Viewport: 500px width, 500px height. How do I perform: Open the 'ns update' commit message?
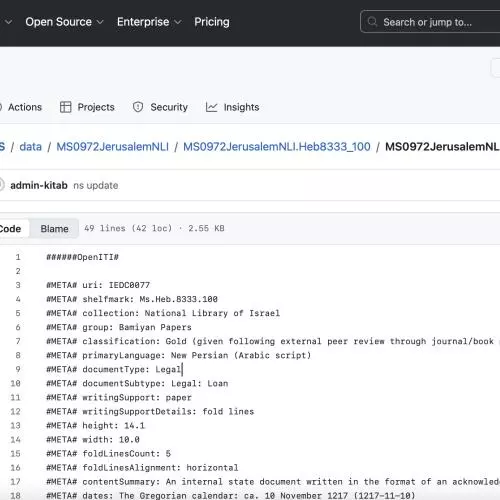96,185
